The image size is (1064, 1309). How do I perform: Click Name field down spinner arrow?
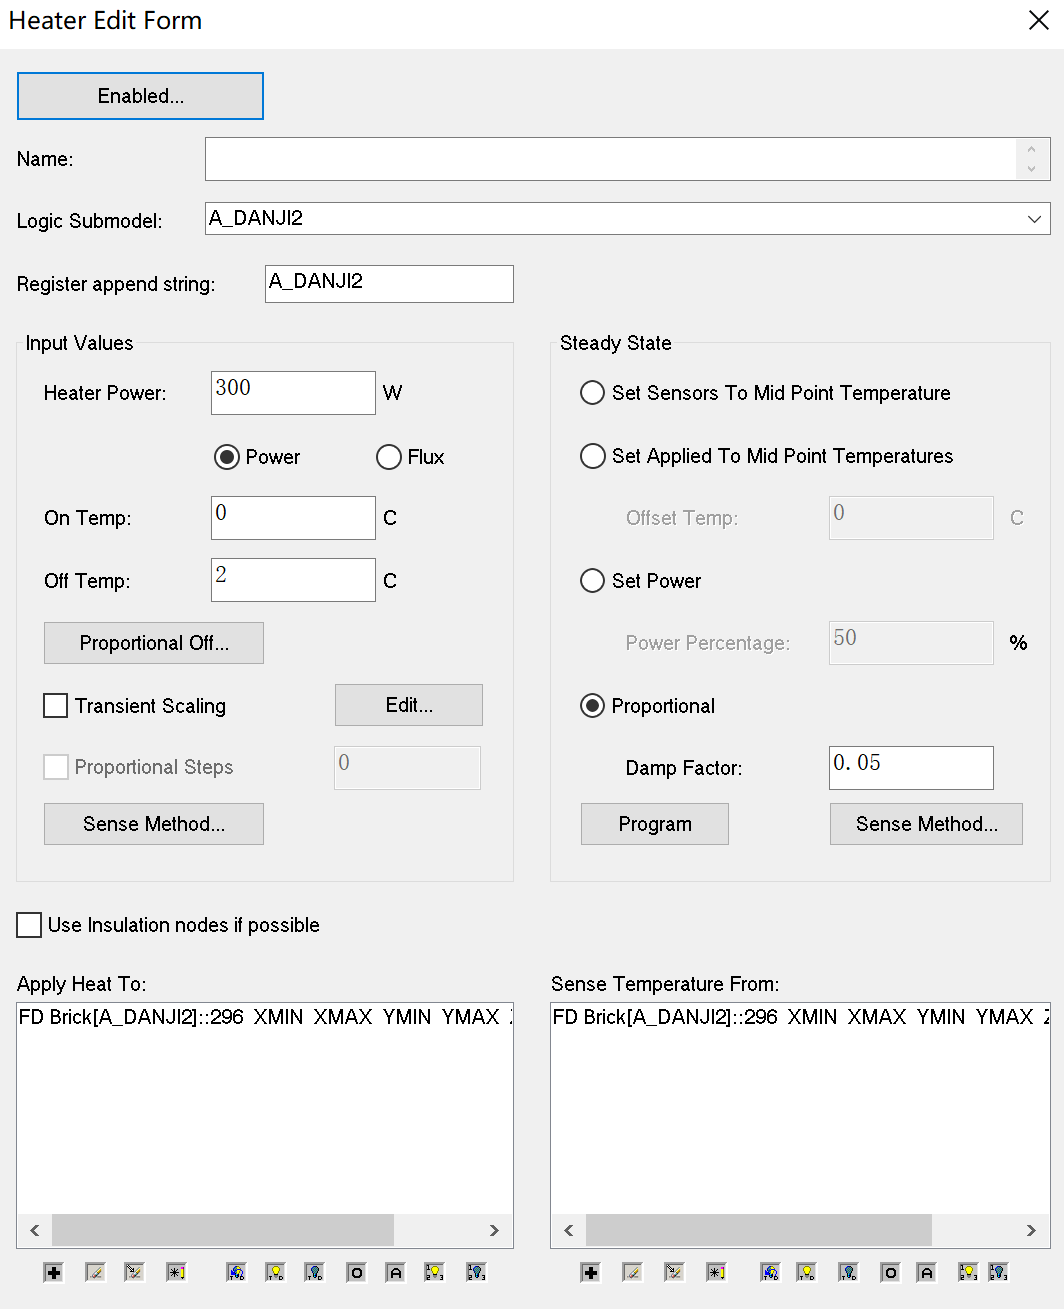[x=1031, y=169]
